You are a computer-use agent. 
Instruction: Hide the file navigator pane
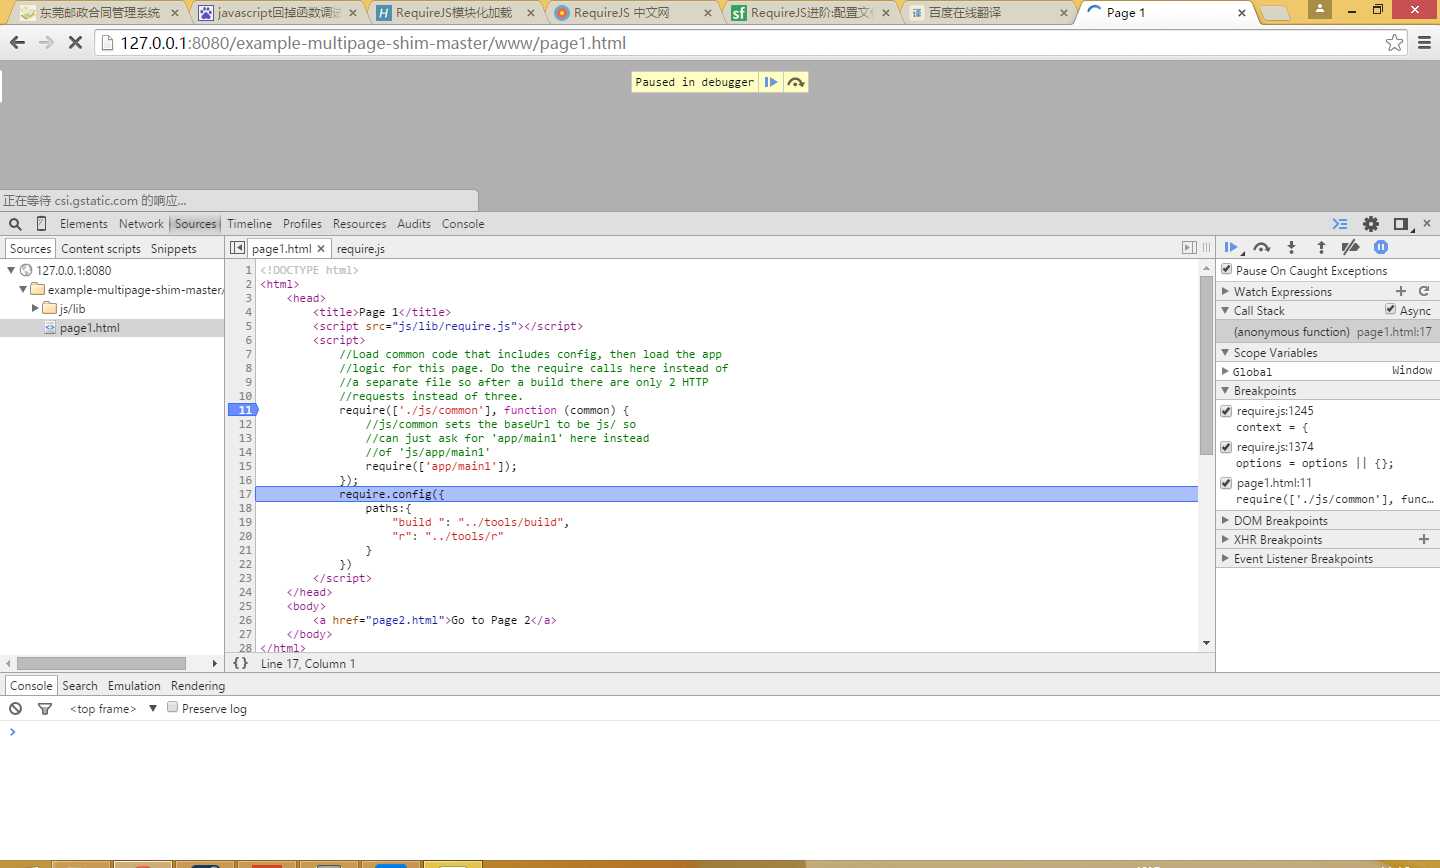point(237,248)
